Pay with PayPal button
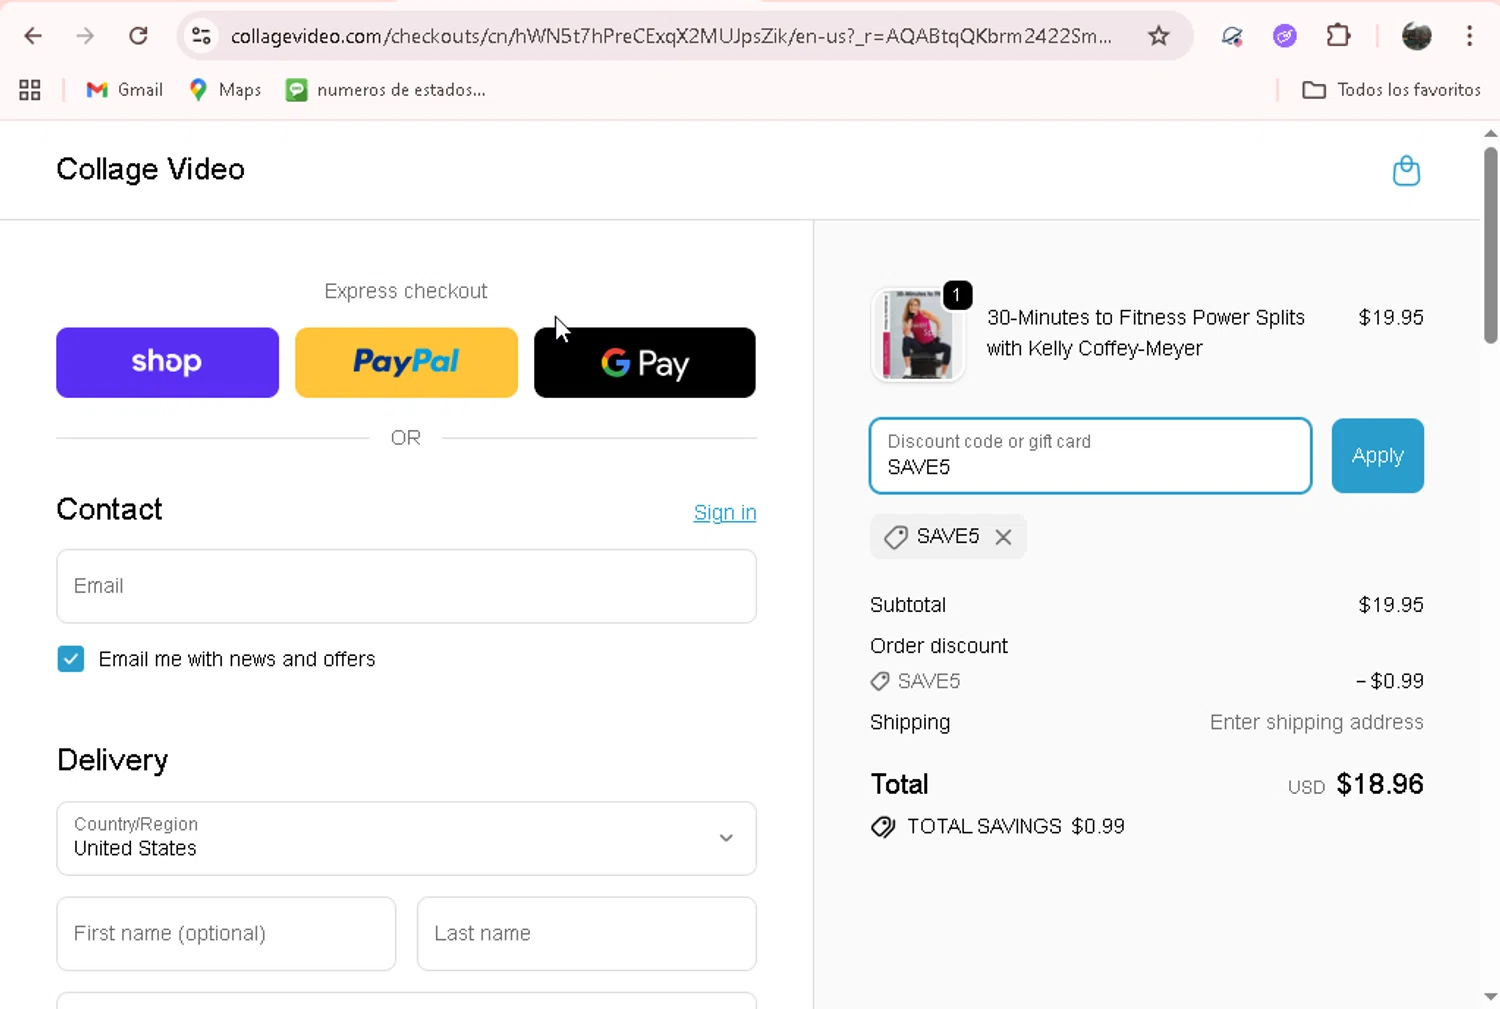Viewport: 1500px width, 1009px height. coord(406,362)
